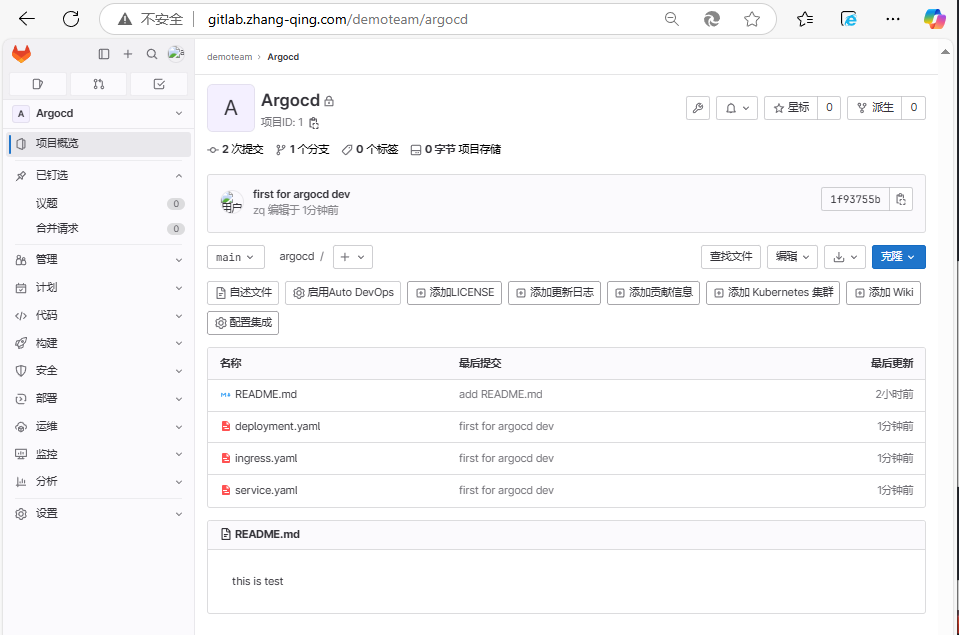
Task: Click 启用Auto DevOps button
Action: pos(343,292)
